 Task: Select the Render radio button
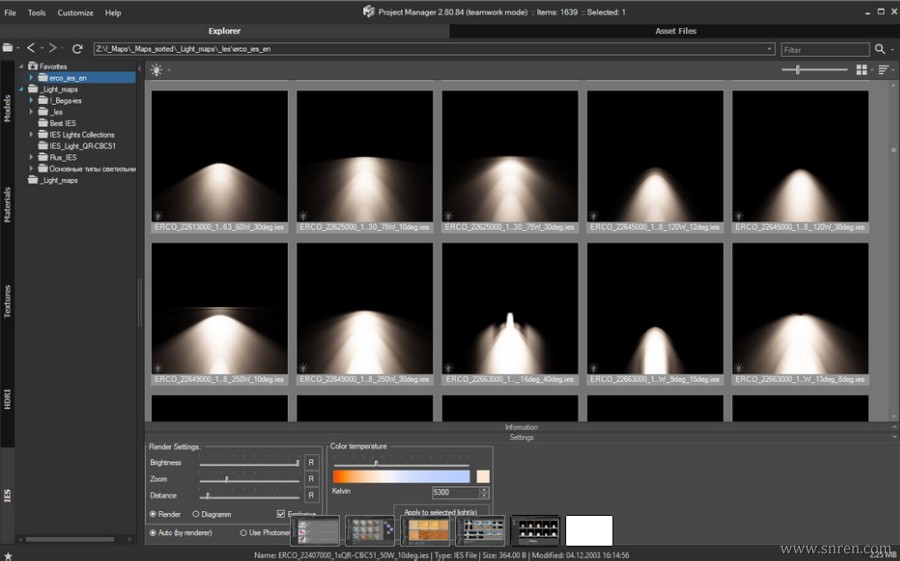click(153, 514)
